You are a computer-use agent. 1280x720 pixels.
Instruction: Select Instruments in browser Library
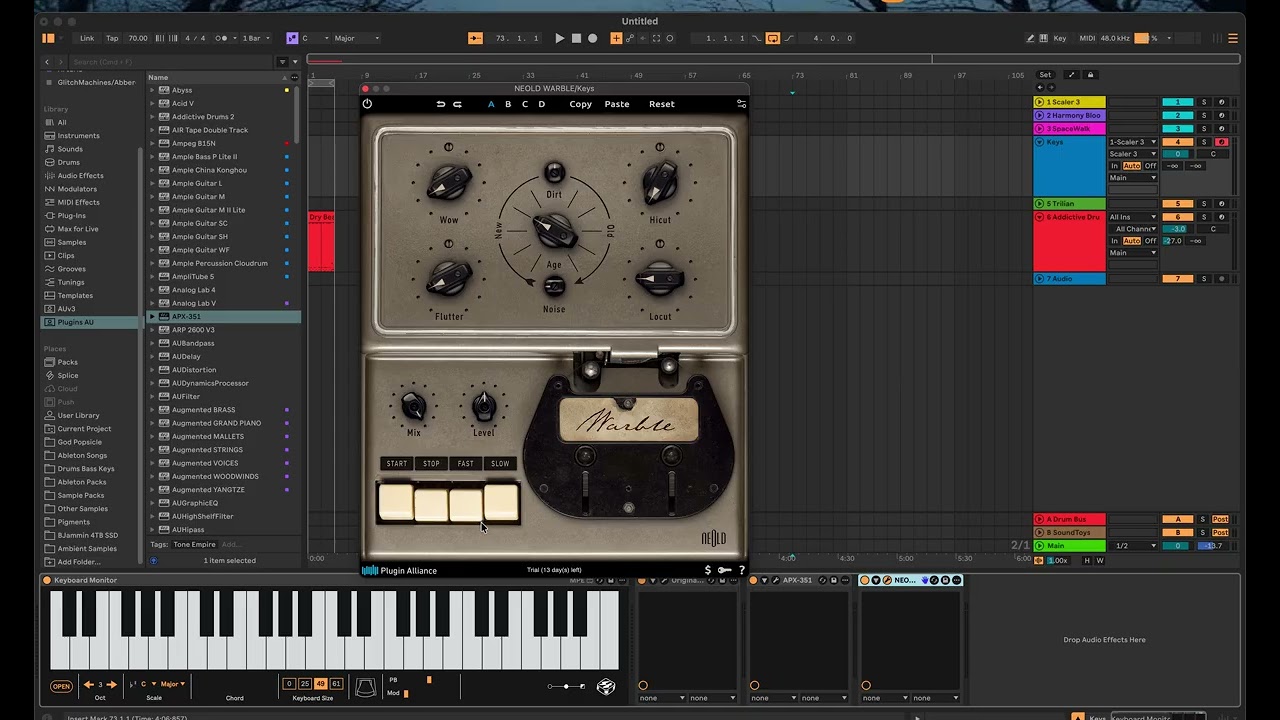78,136
